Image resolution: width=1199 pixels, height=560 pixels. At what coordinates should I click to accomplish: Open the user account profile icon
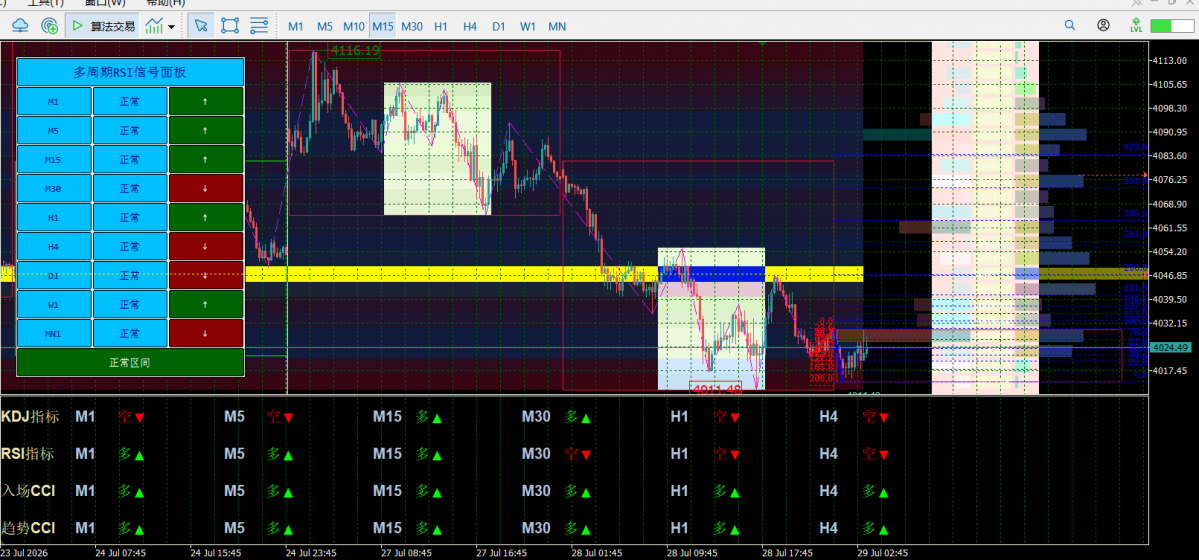pyautogui.click(x=1103, y=25)
